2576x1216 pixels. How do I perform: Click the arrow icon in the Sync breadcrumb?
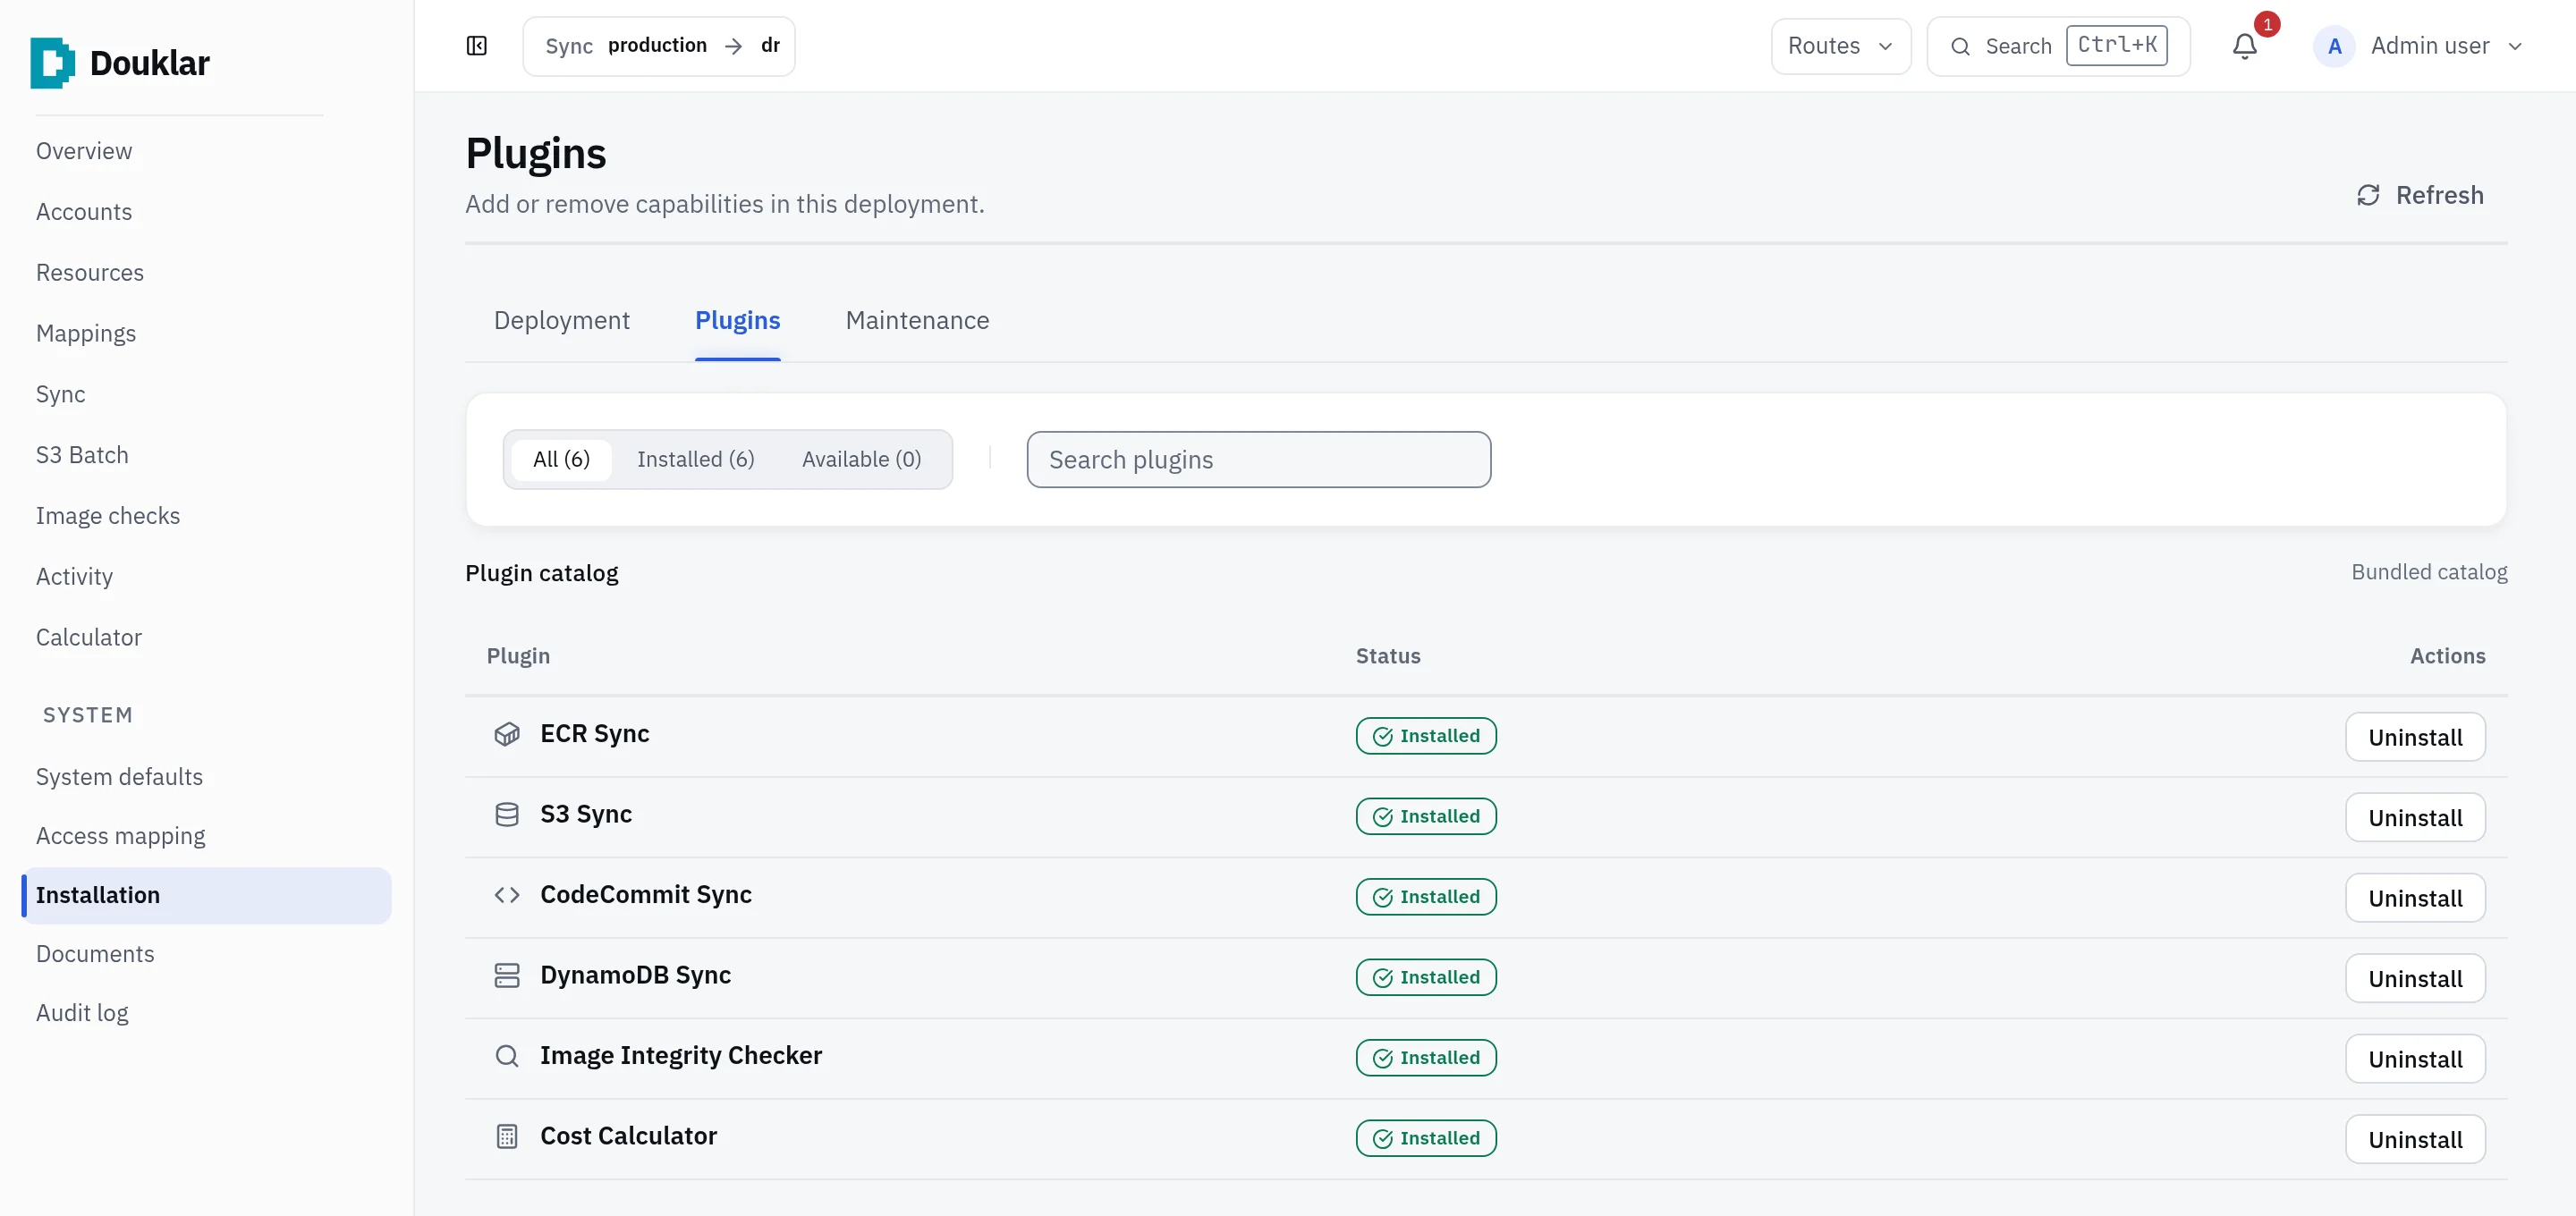tap(733, 46)
